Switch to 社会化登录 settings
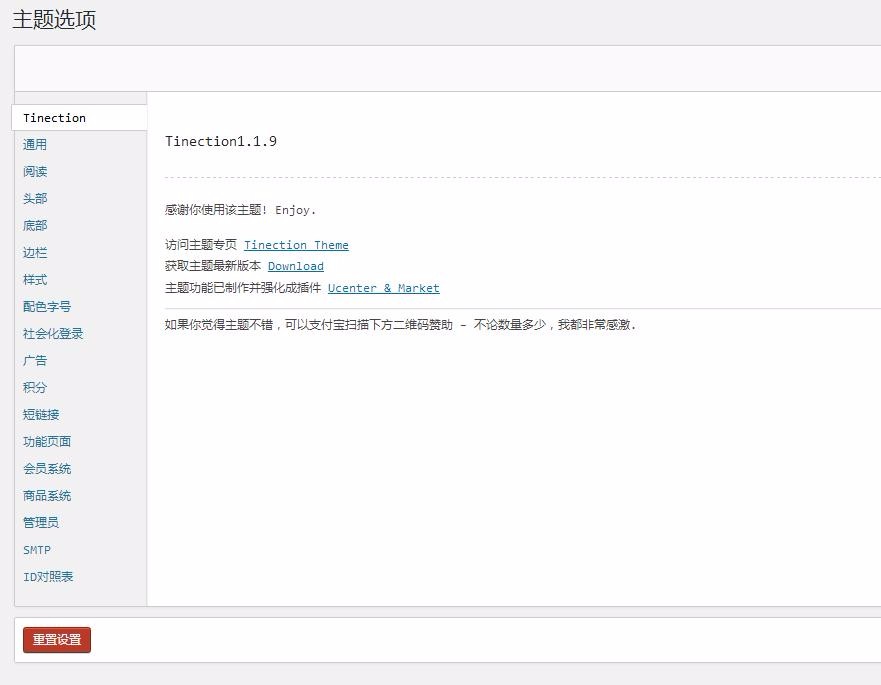 54,333
